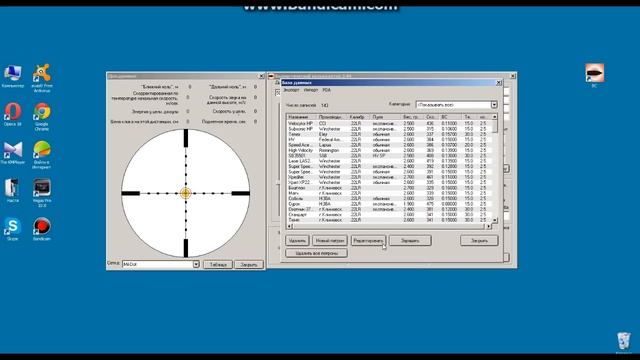Open the reticle type Mil-Dot dropdown
Screen dimensions: 640x360
[x=196, y=264]
